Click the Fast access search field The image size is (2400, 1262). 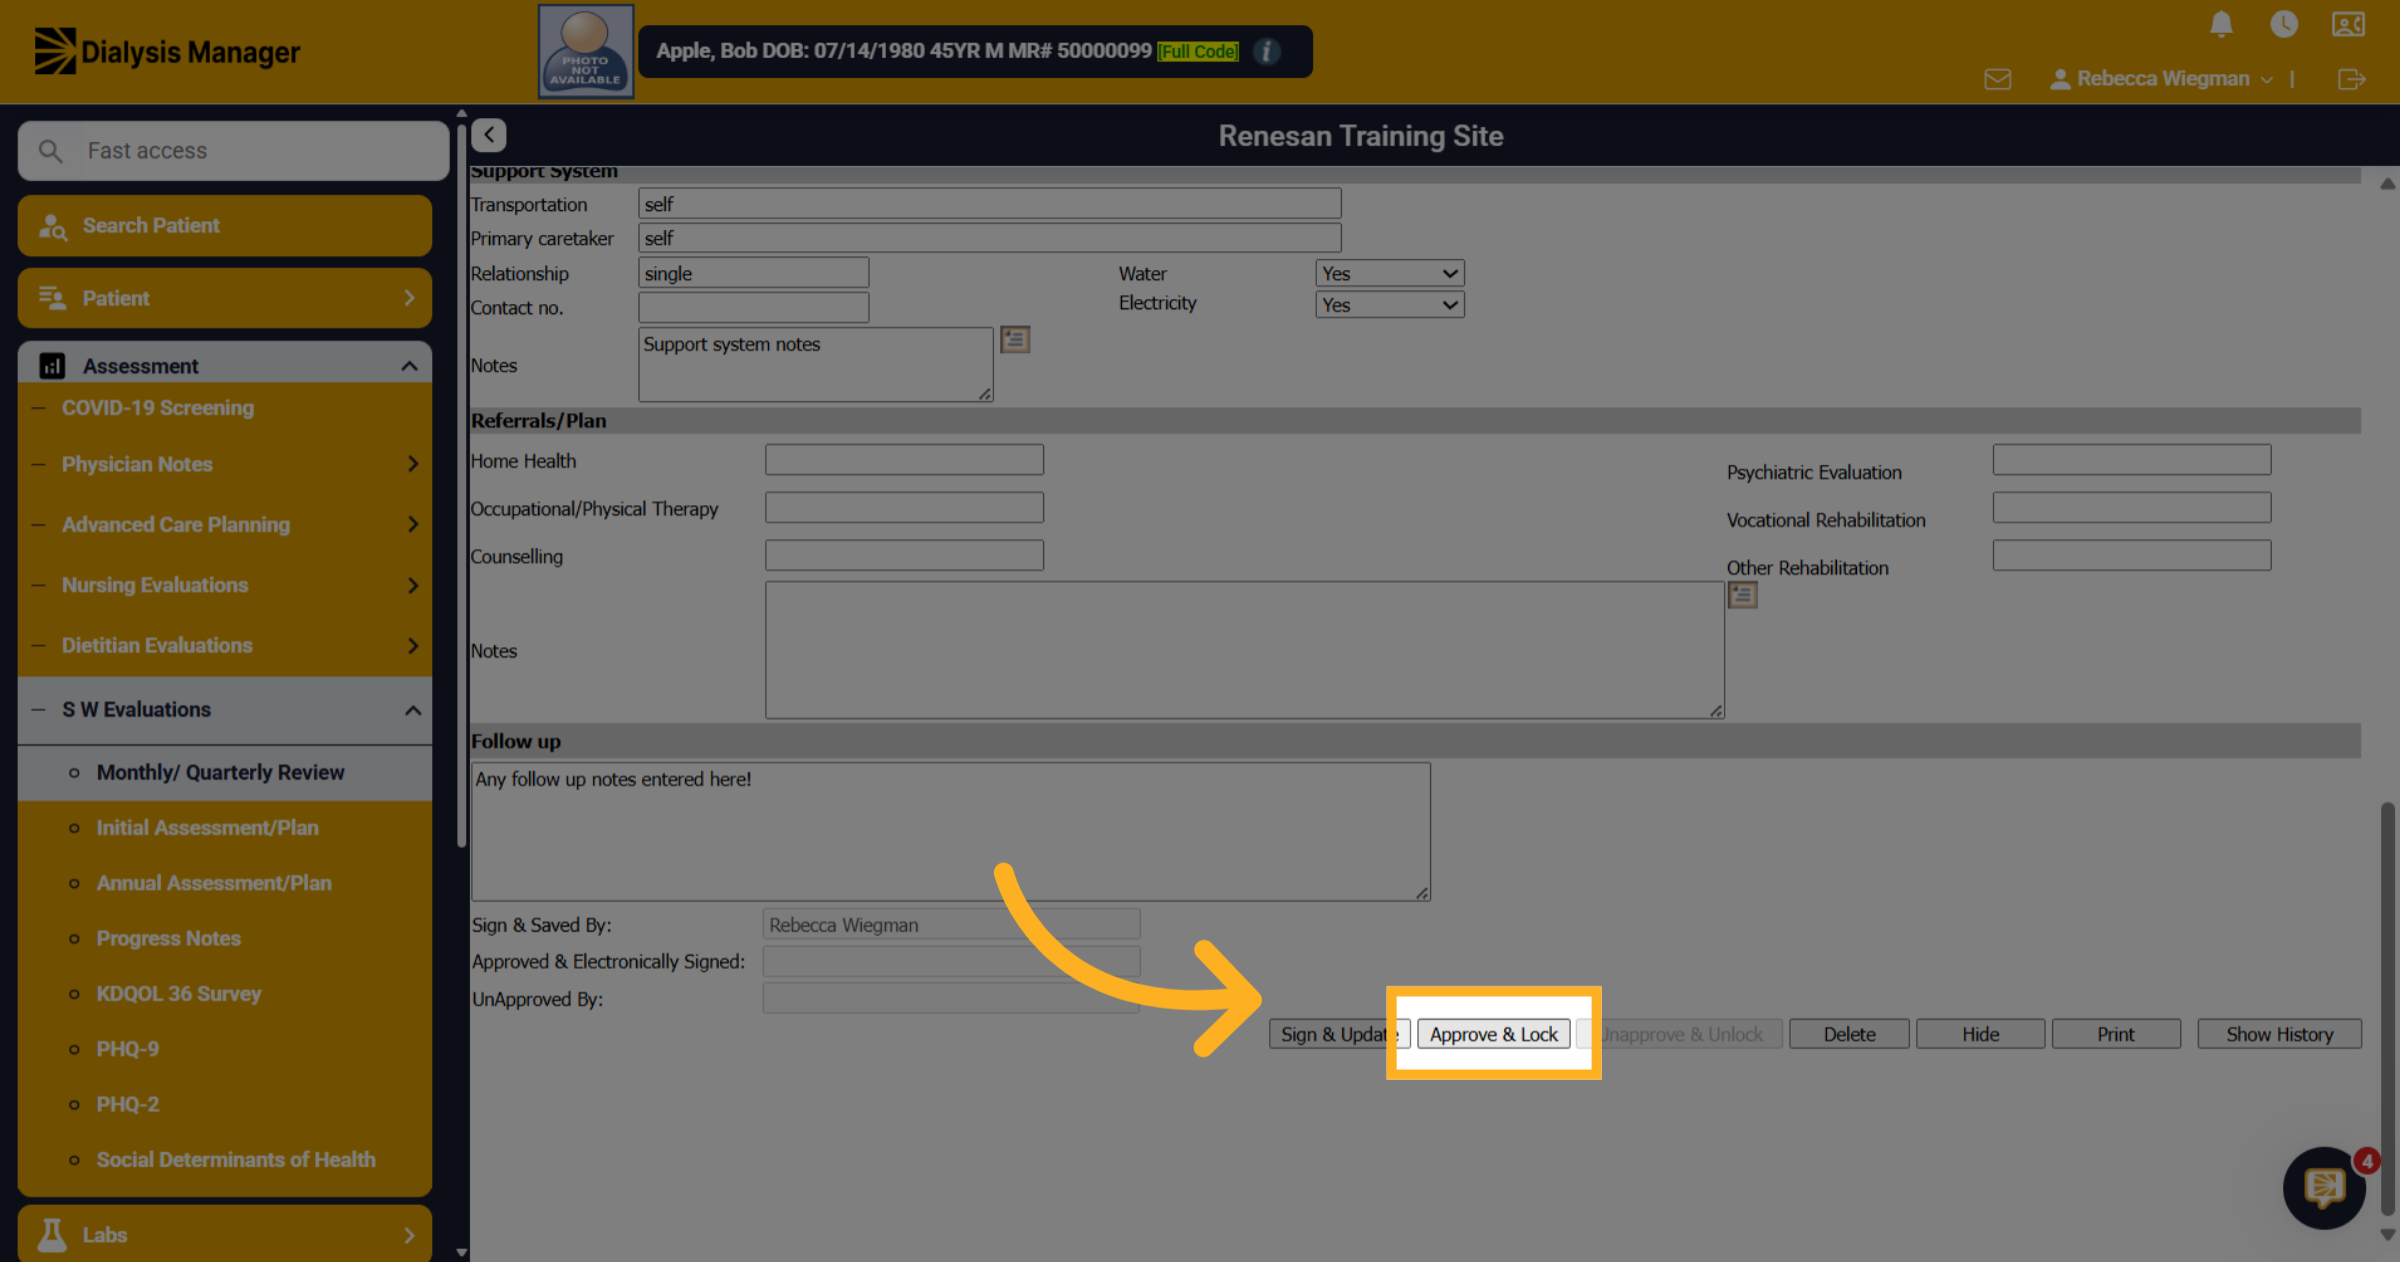[x=233, y=151]
